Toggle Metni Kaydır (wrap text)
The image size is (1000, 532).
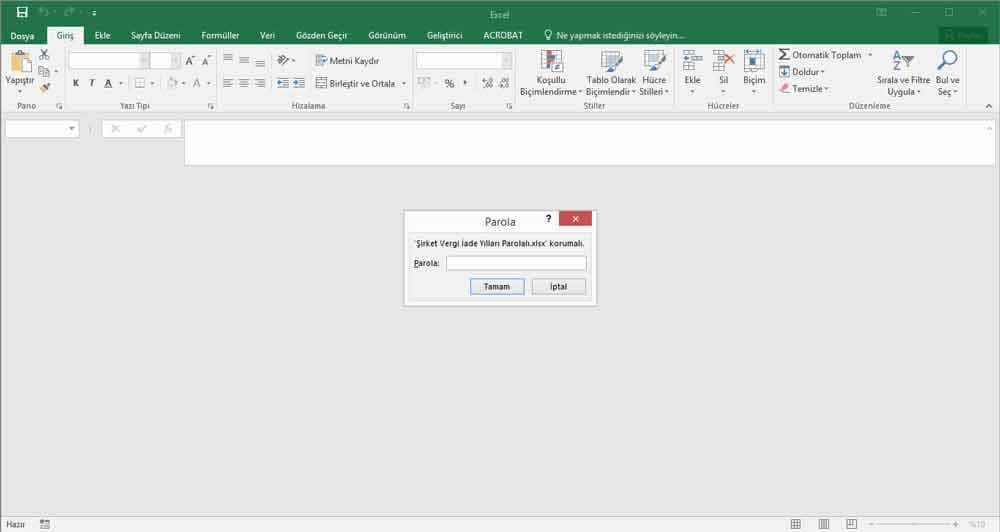click(348, 61)
